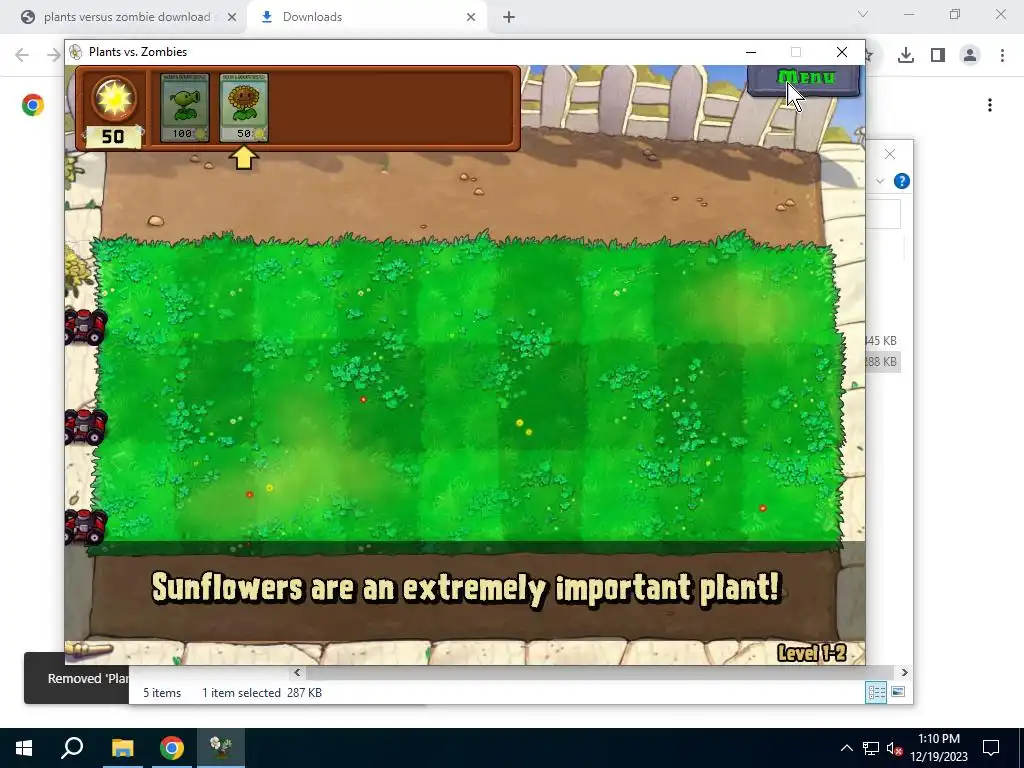The image size is (1024, 768).
Task: Open a new Chrome tab
Action: click(509, 17)
